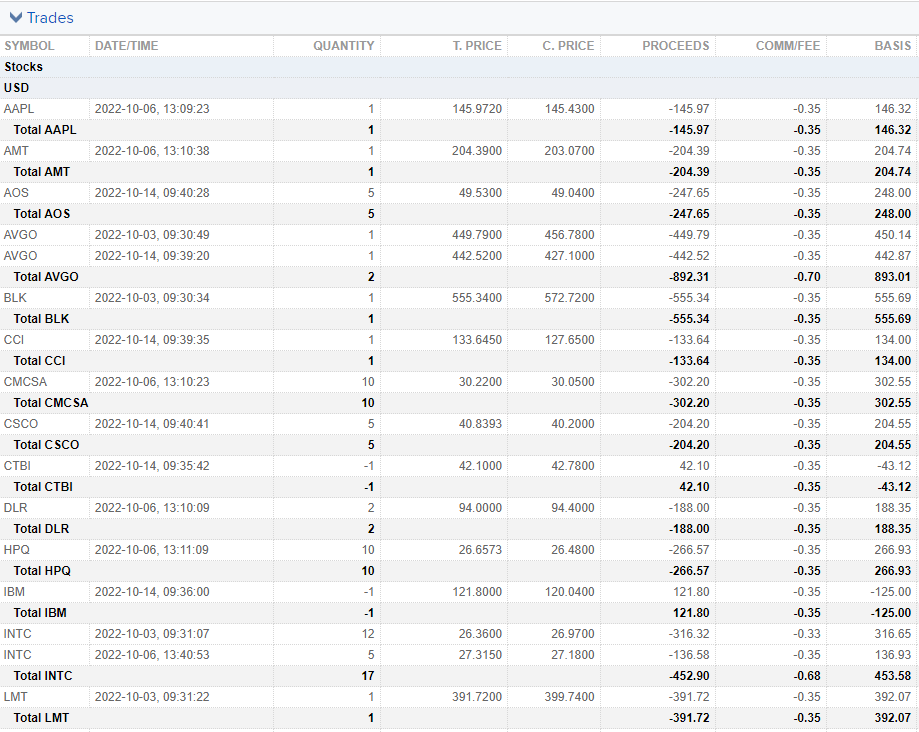Select the AOS symbol cell
The height and width of the screenshot is (732, 919).
coord(16,193)
